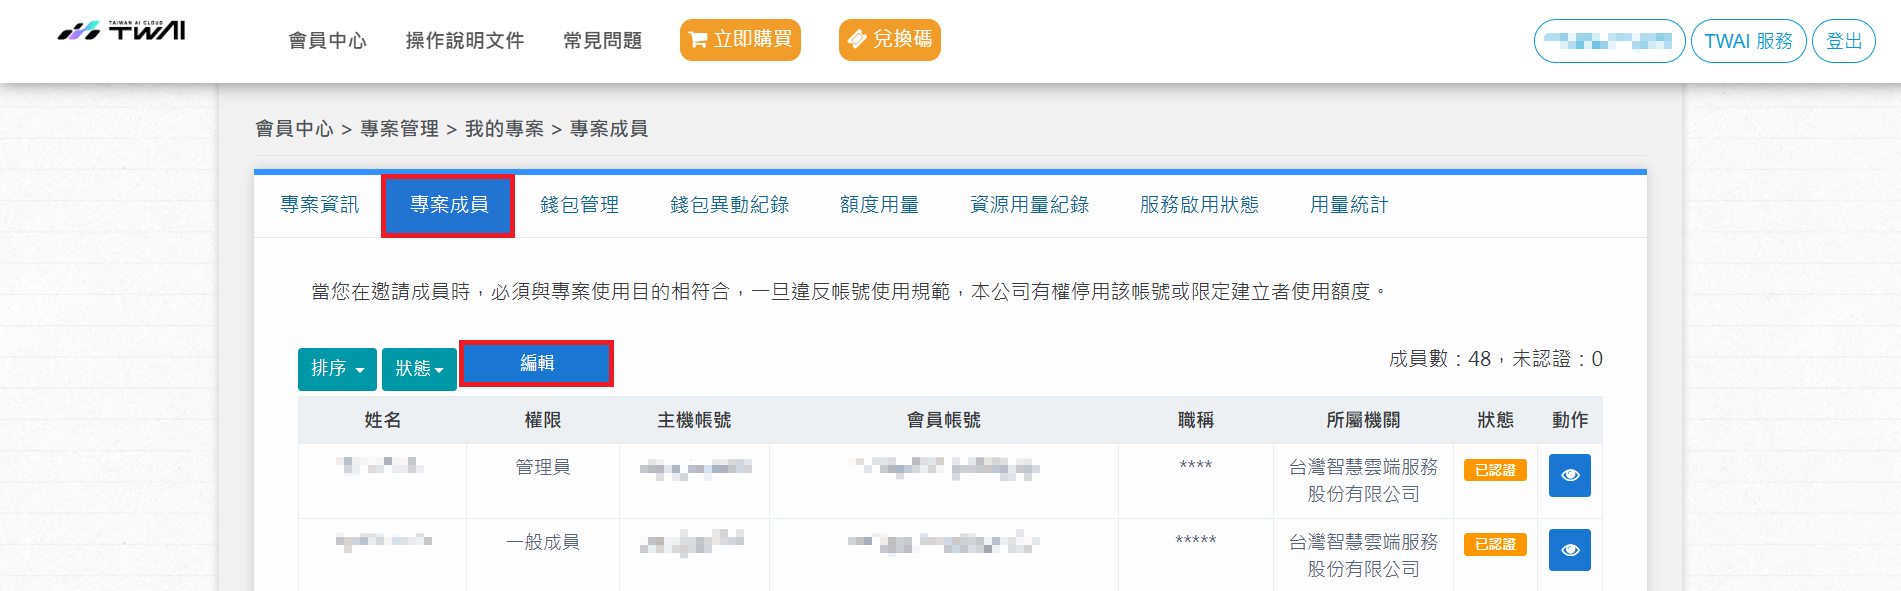The image size is (1901, 591).
Task: Open 操作說明文件 in the top navigation
Action: [x=465, y=41]
